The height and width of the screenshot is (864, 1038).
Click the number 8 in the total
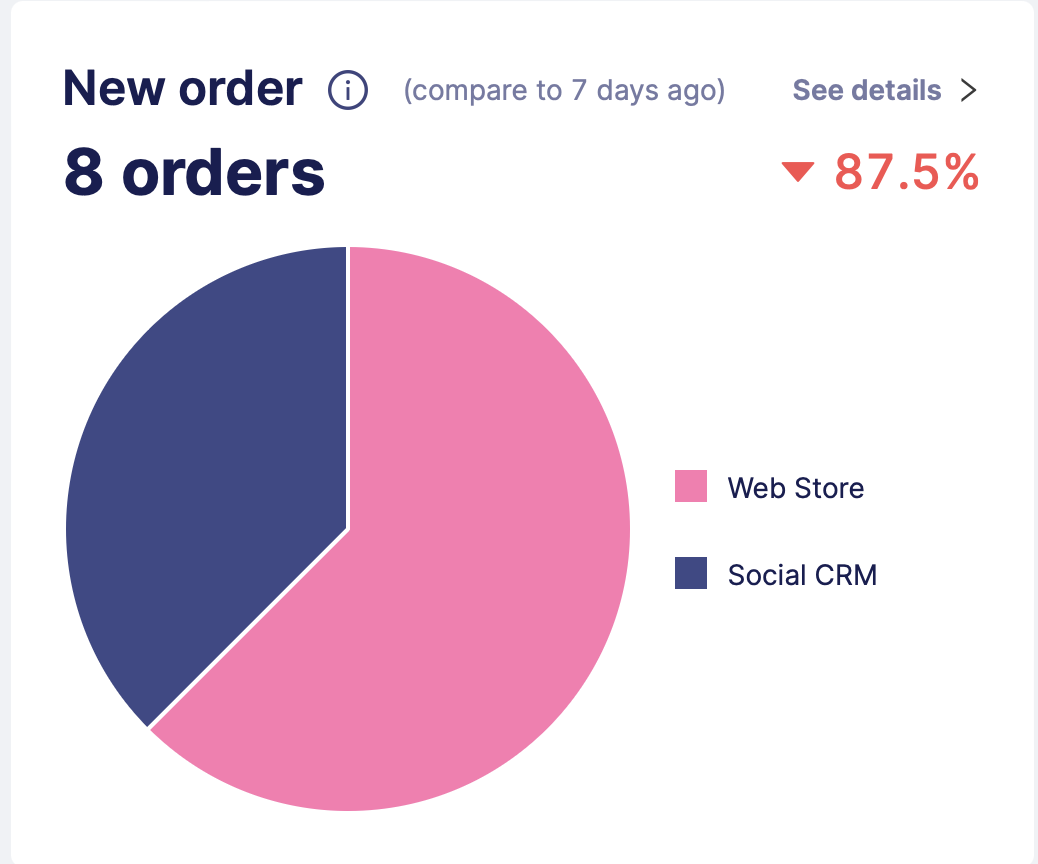pos(81,172)
